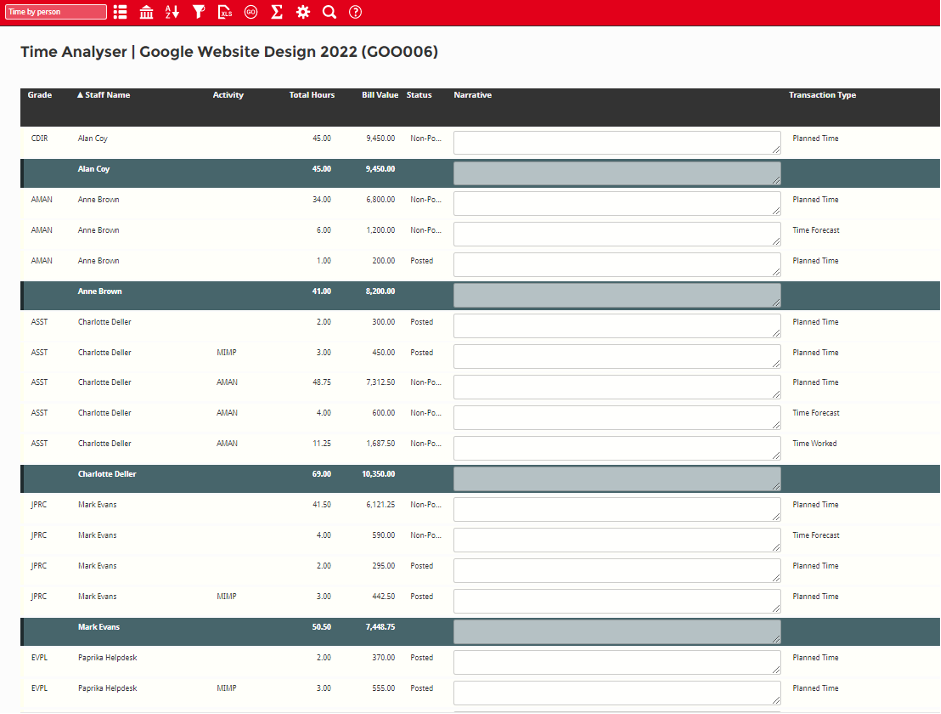Viewport: 941px width, 714px height.
Task: Click the sigma totals icon
Action: click(x=277, y=12)
